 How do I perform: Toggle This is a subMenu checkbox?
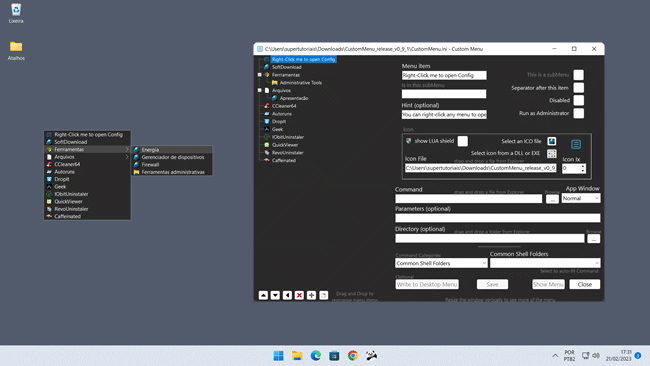(x=579, y=75)
